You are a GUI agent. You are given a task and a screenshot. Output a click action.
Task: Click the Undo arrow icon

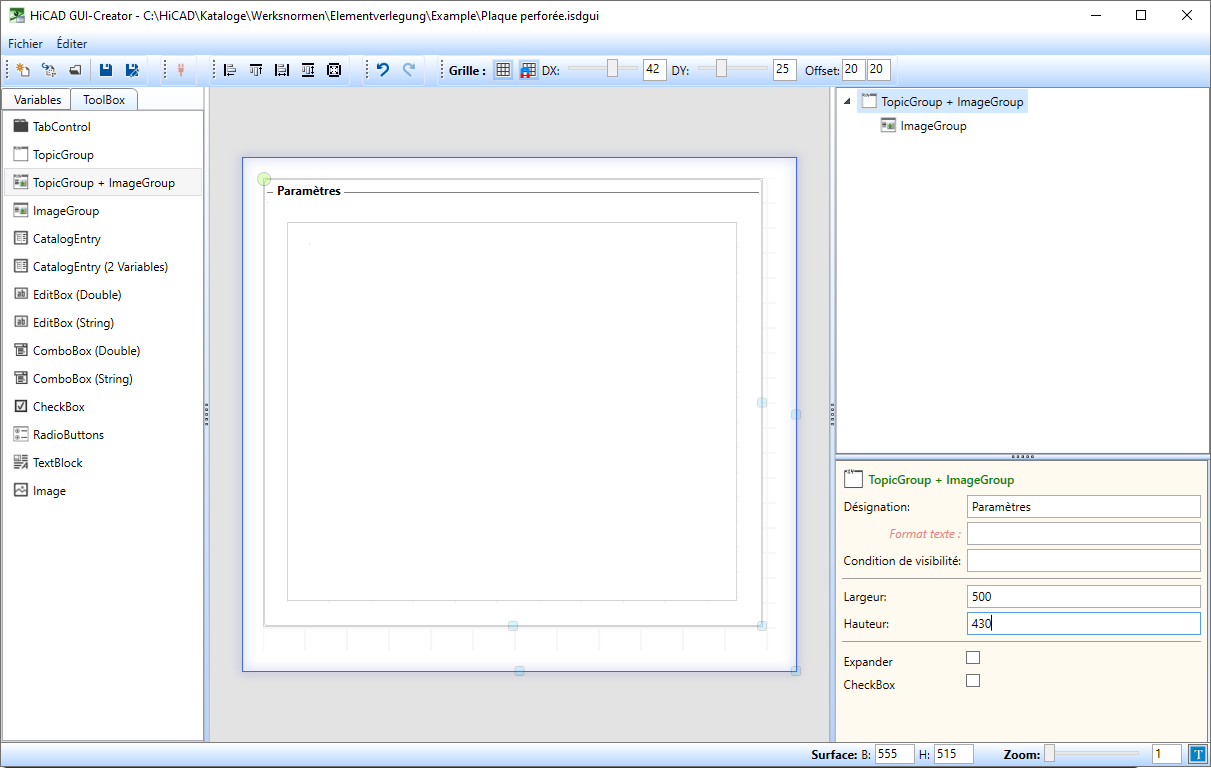(382, 70)
